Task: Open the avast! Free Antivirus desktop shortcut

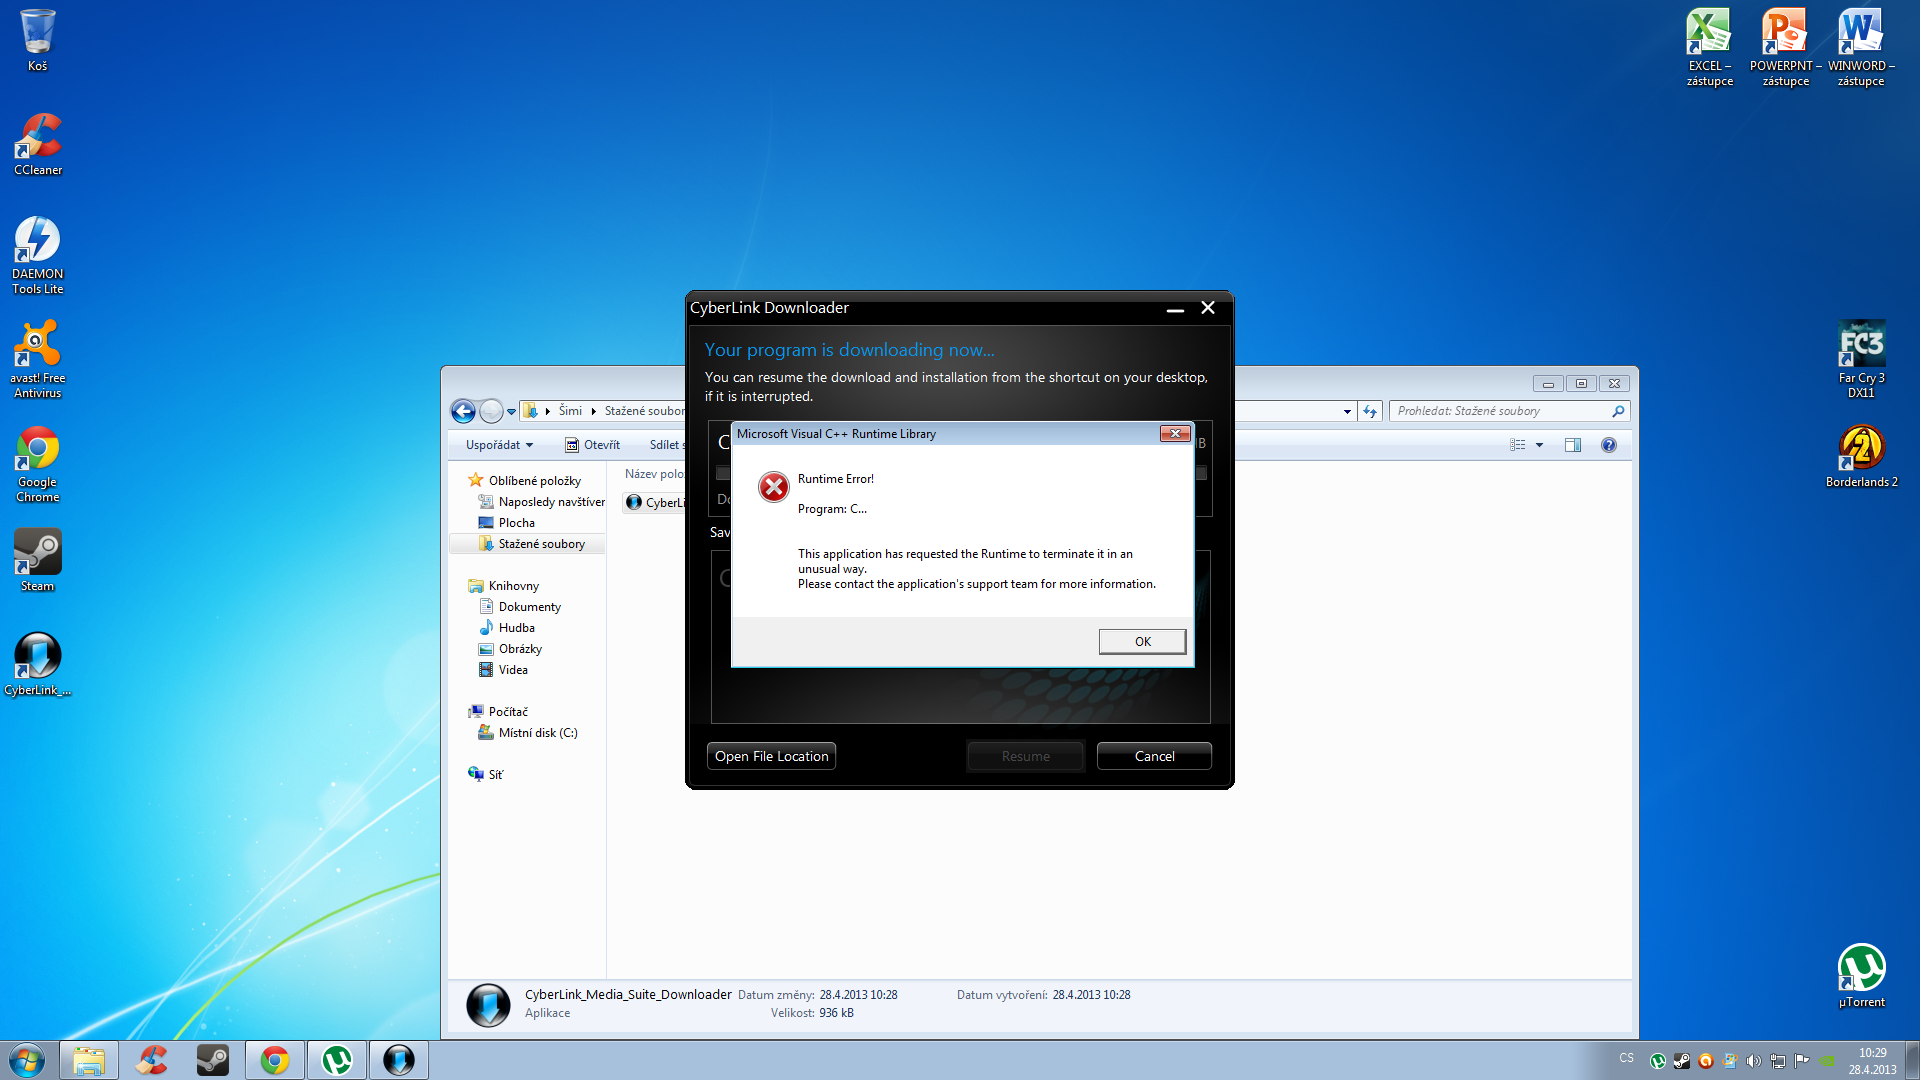Action: point(38,359)
